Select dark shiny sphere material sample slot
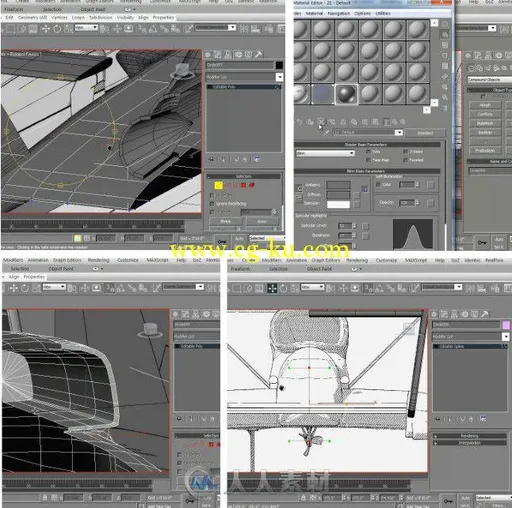Image resolution: width=512 pixels, height=508 pixels. point(346,95)
